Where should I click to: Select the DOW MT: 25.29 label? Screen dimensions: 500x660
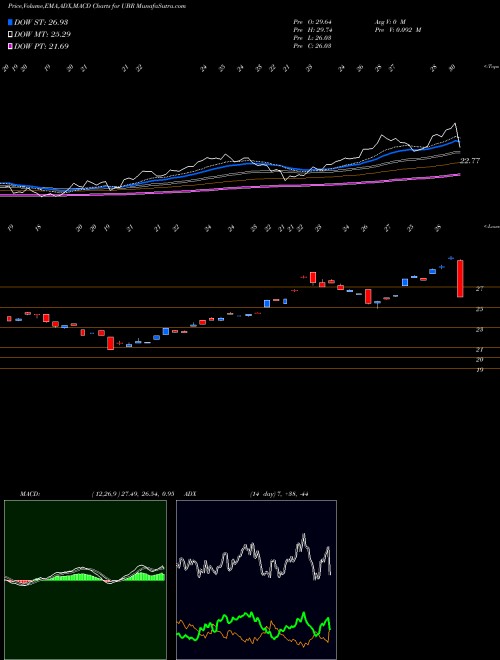(42, 35)
